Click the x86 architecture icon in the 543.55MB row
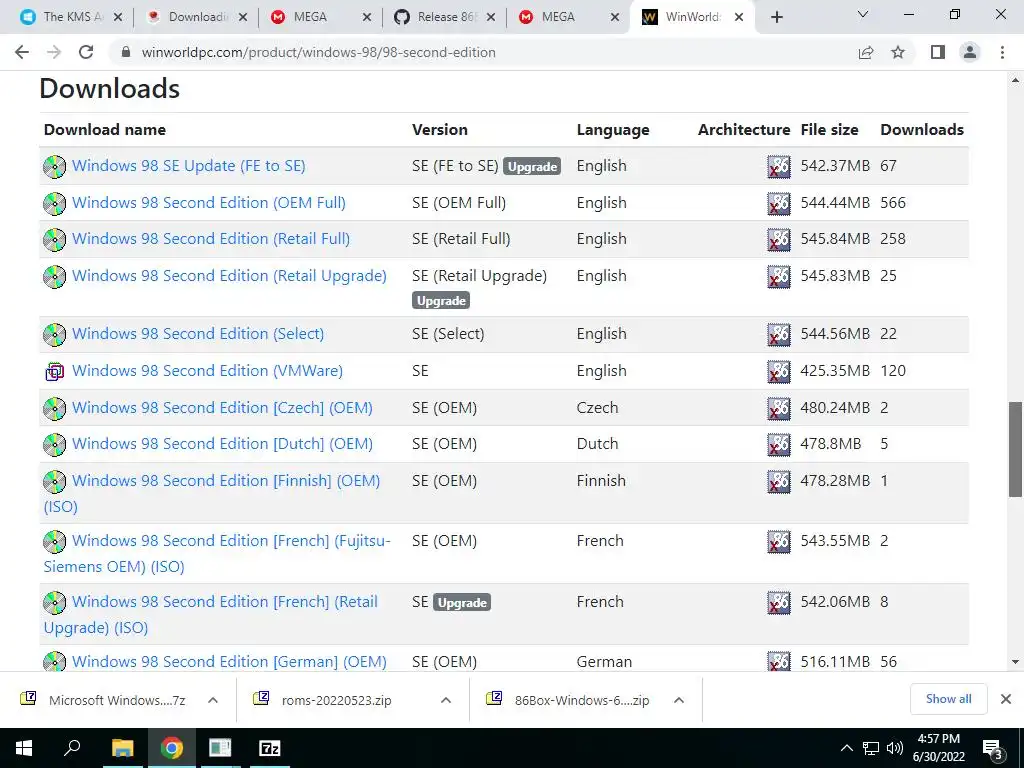This screenshot has height=768, width=1024. 778,541
